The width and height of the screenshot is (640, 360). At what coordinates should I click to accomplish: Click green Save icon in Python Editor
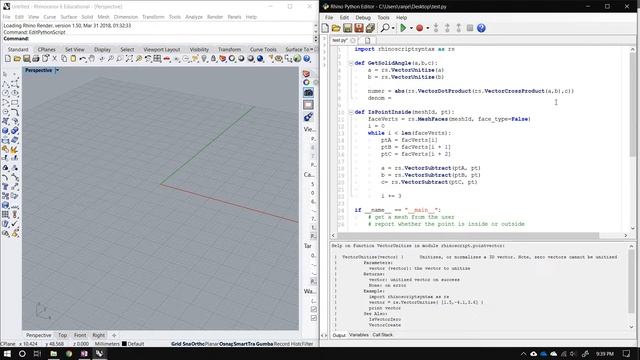347,28
